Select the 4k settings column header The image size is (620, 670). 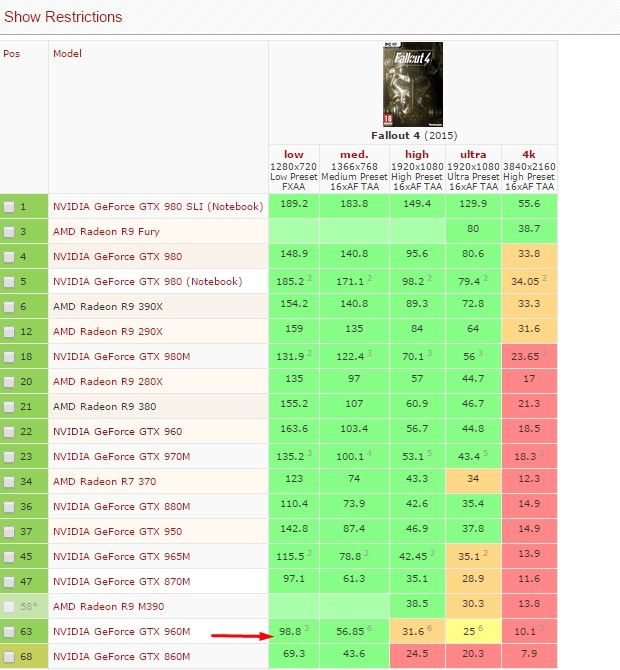tap(529, 154)
